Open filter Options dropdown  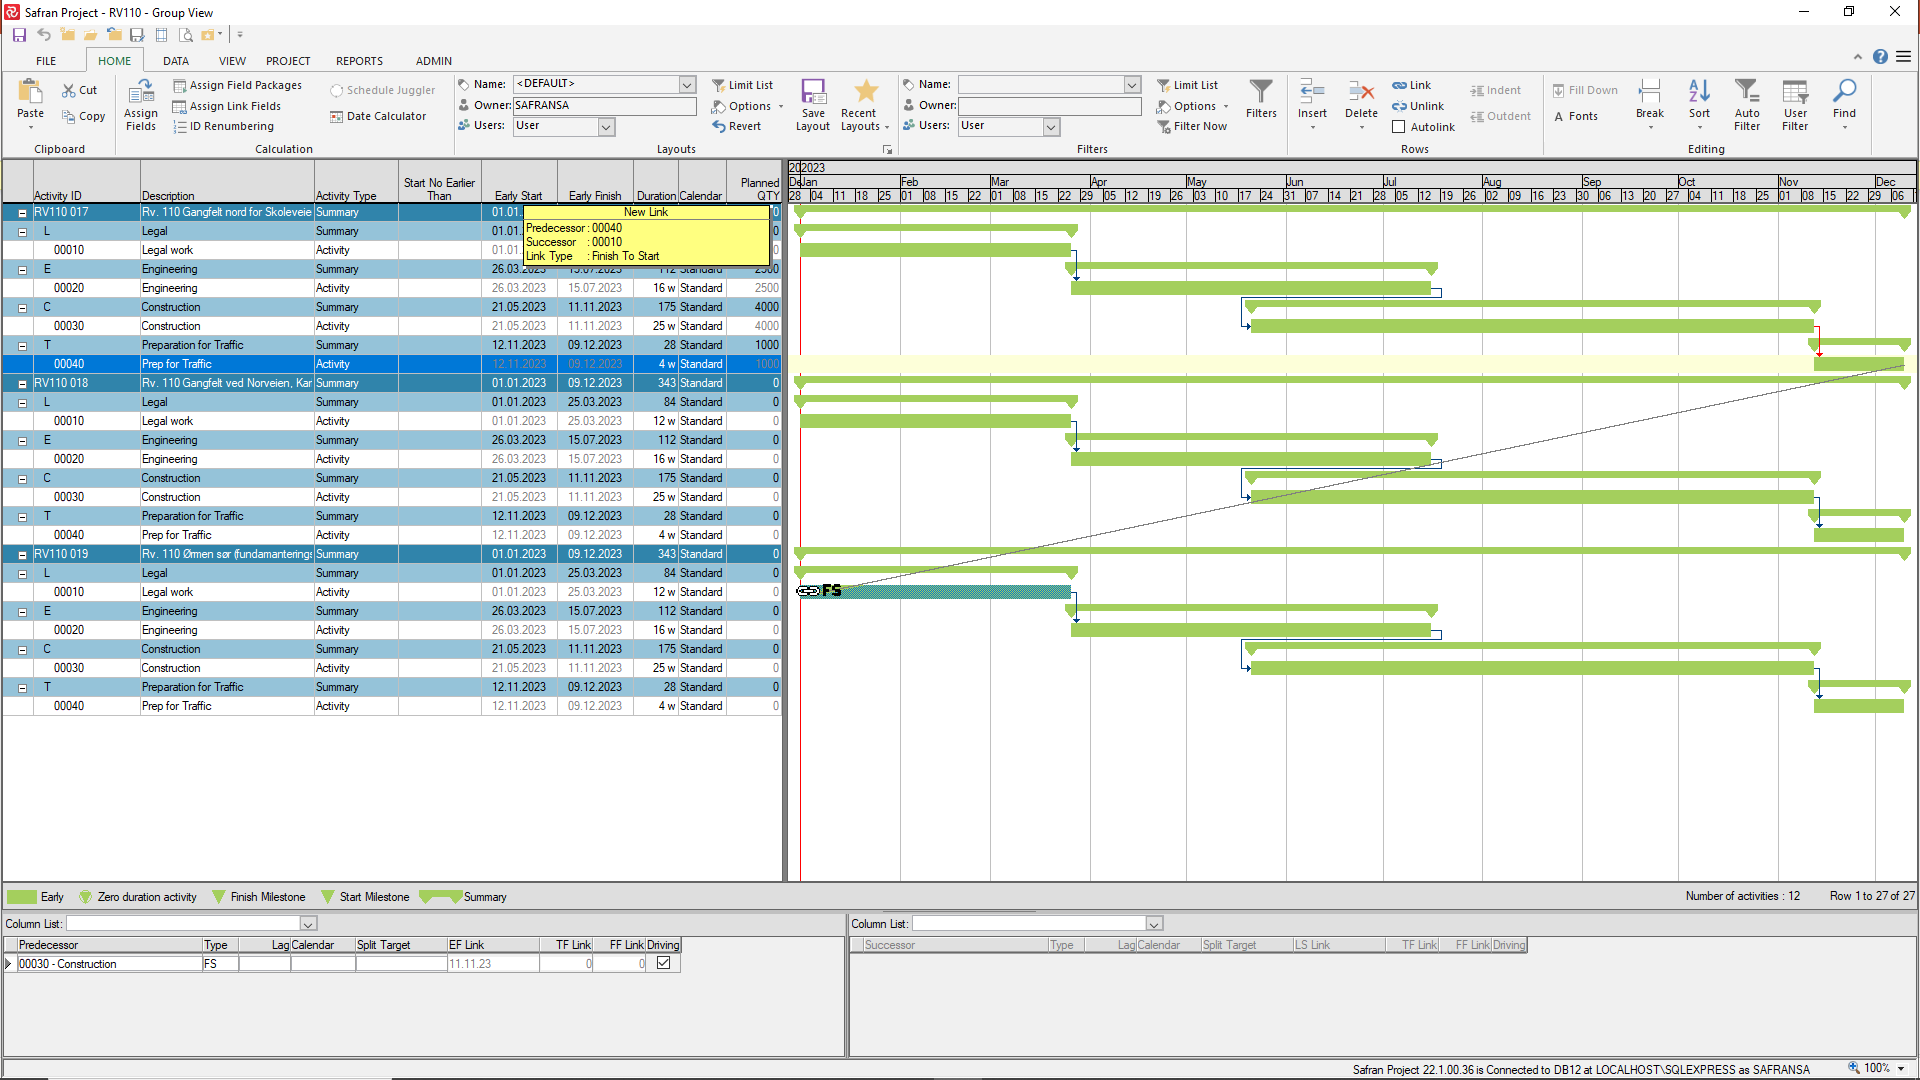point(1193,106)
